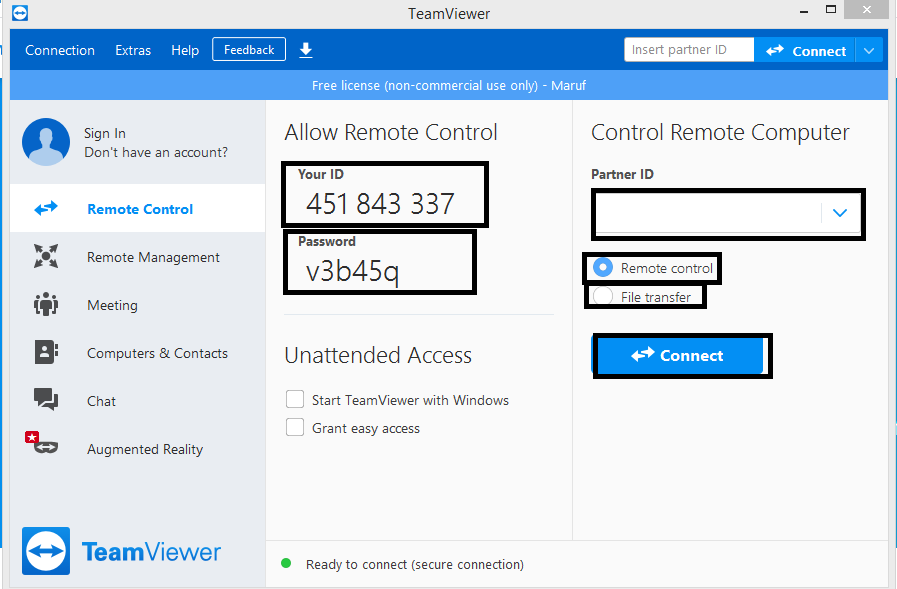The width and height of the screenshot is (897, 589).
Task: Click the Remote Management icon
Action: [x=46, y=256]
